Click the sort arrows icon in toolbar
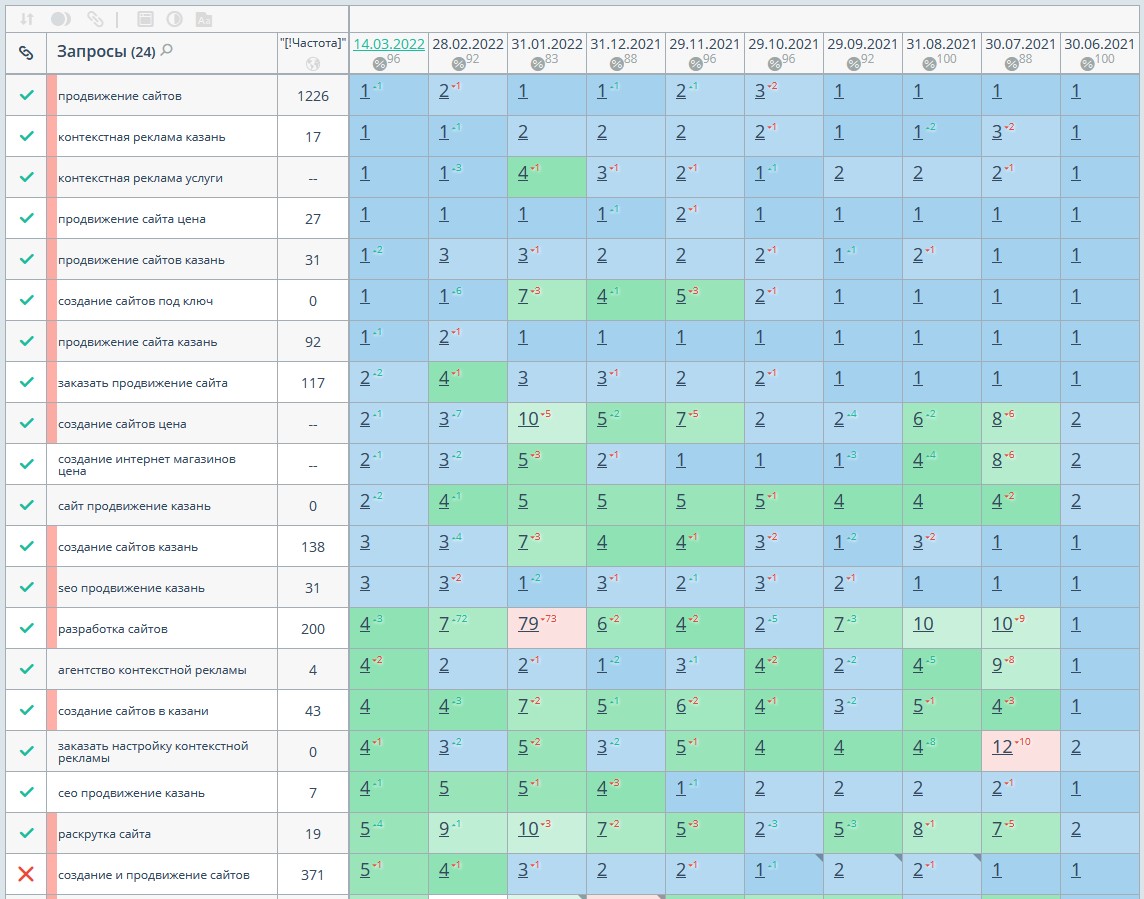The height and width of the screenshot is (899, 1144). (x=27, y=19)
